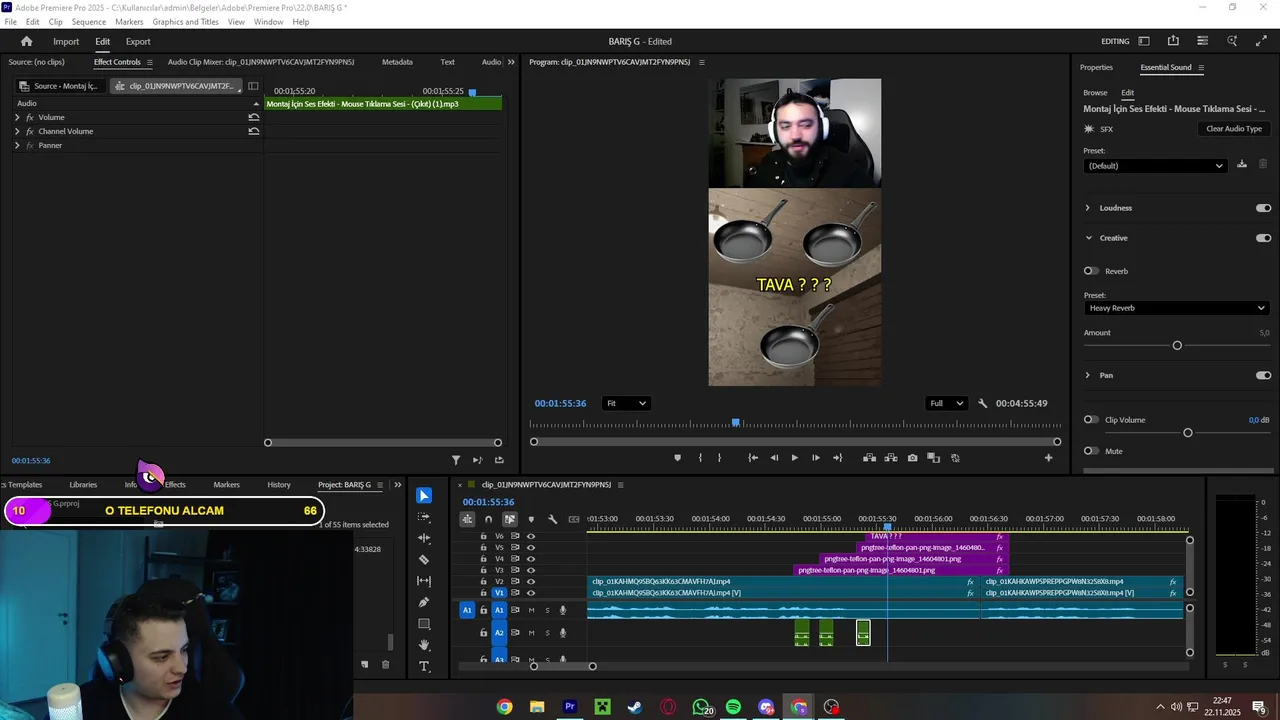Open the Full playback resolution dropdown
Viewport: 1280px width, 720px height.
[x=946, y=404]
